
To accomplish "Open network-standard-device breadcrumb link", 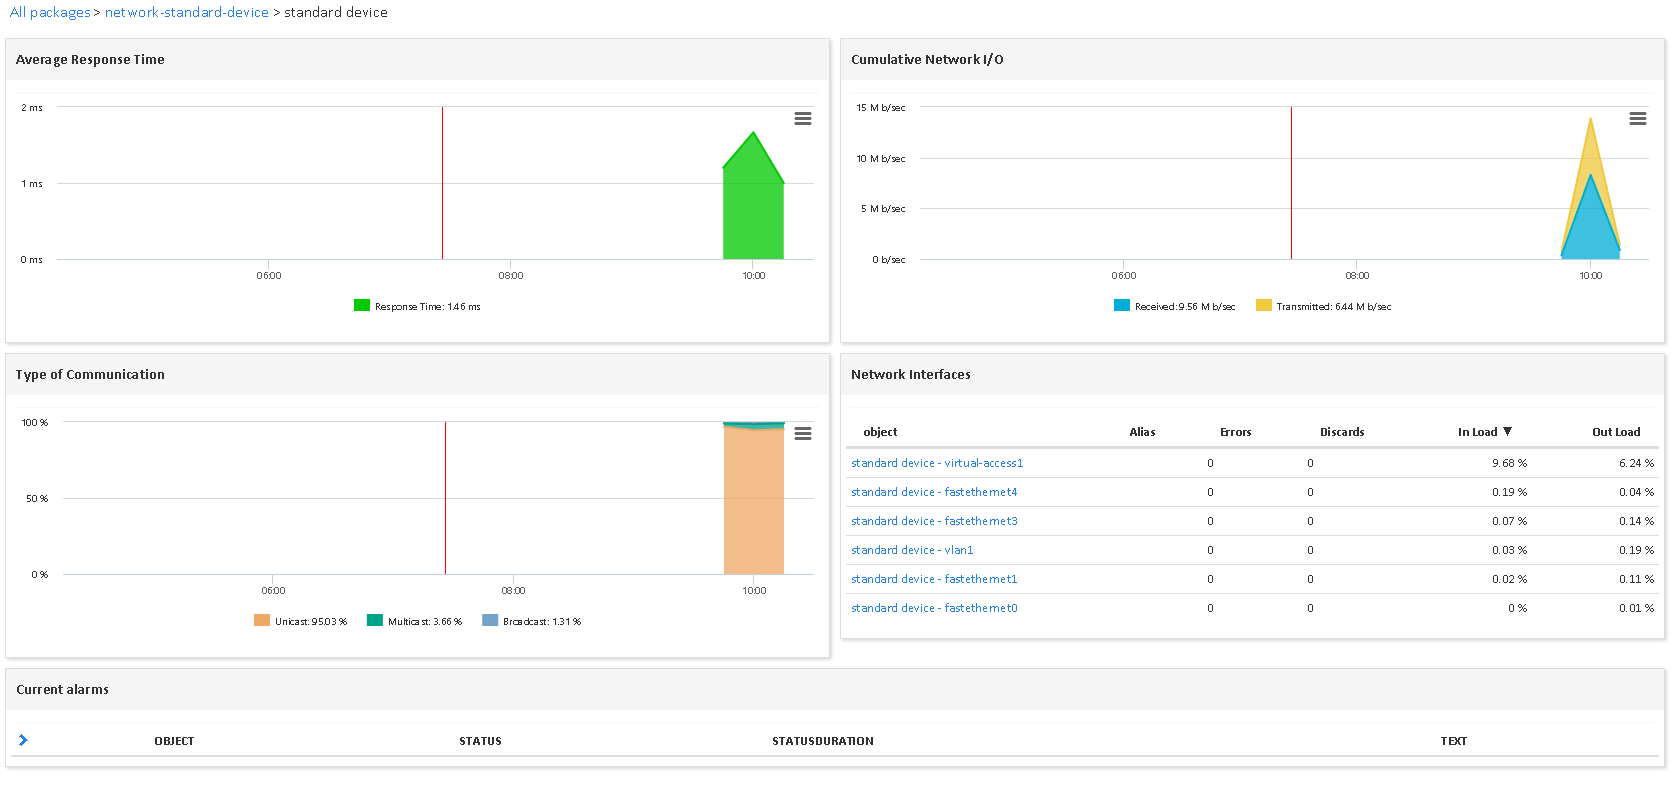I will pyautogui.click(x=187, y=12).
